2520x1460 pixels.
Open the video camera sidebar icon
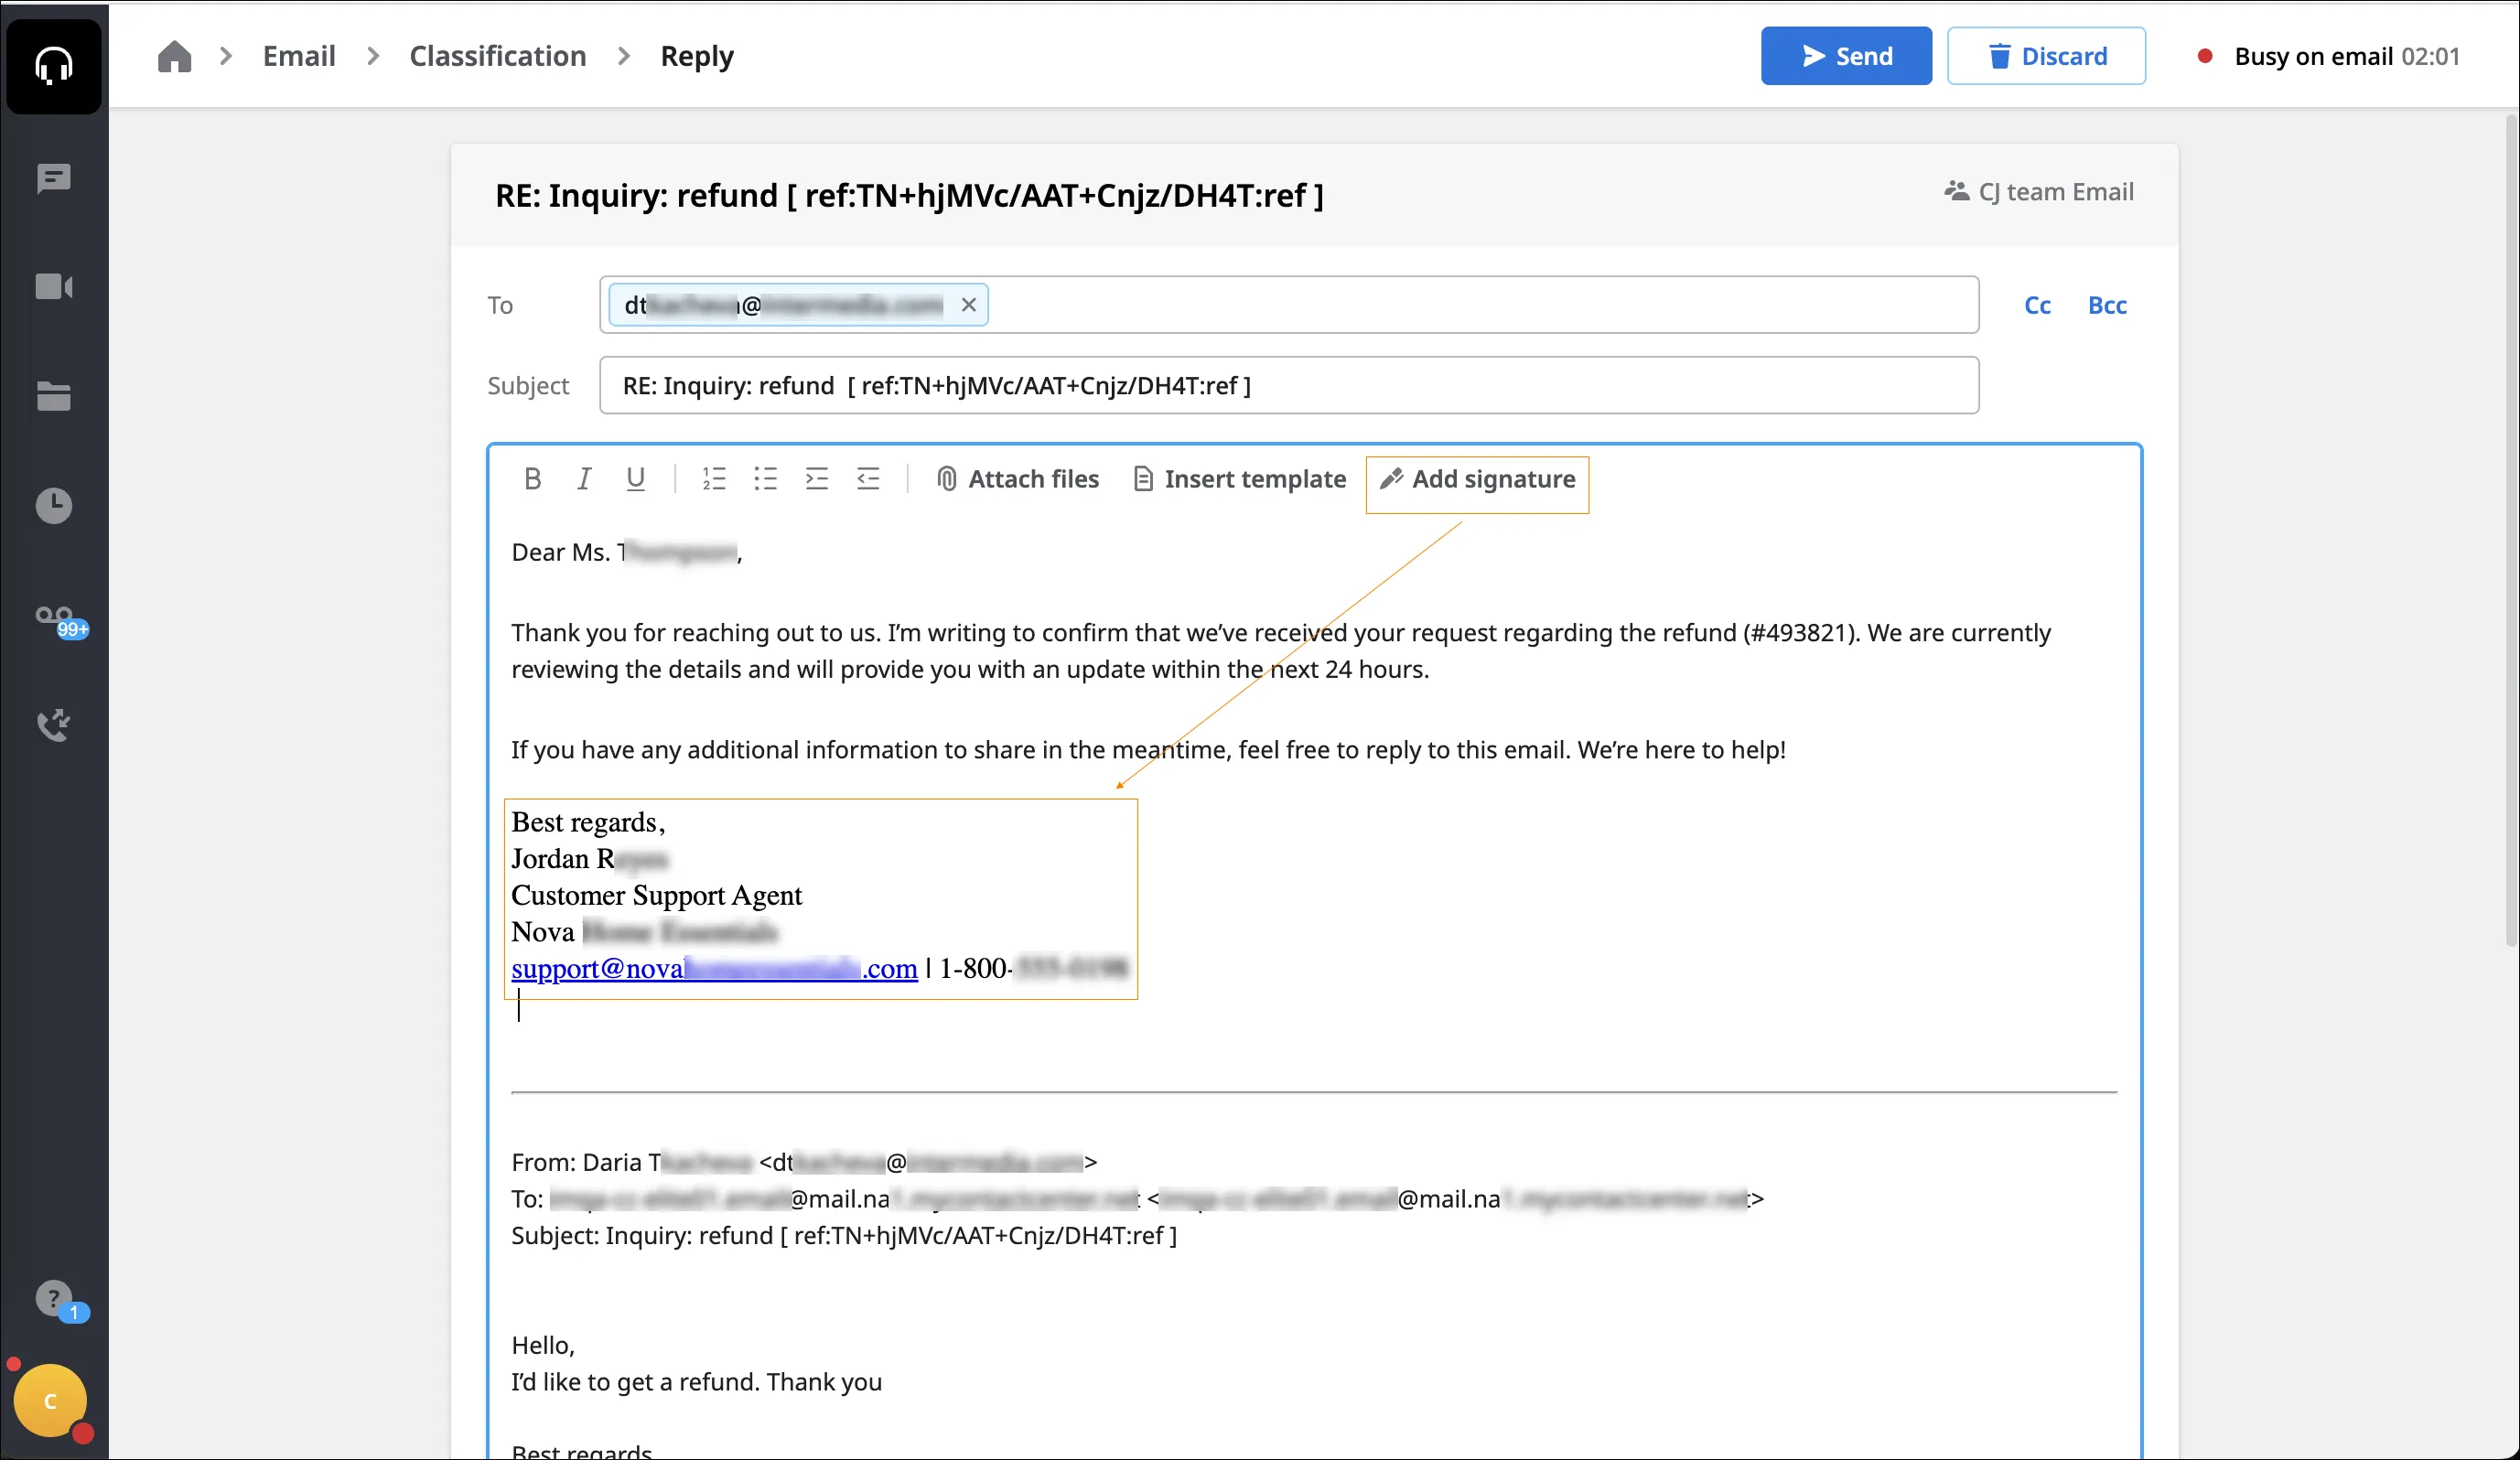click(x=54, y=287)
